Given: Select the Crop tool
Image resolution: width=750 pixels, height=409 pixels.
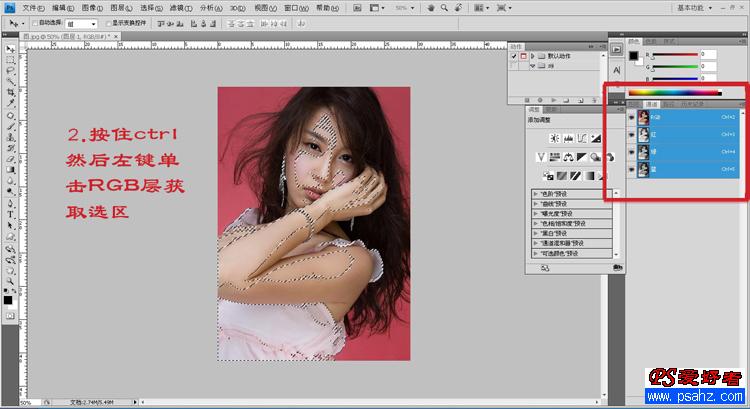Looking at the screenshot, I should click(10, 93).
